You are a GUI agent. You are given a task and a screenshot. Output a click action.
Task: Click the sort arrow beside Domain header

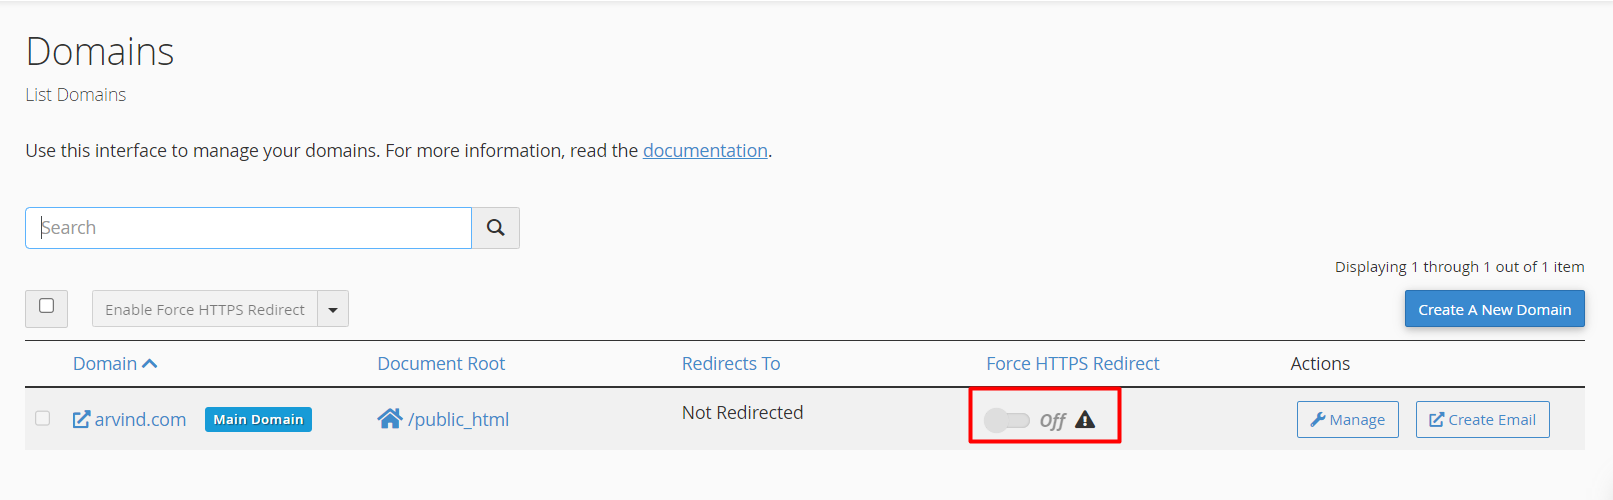click(150, 364)
